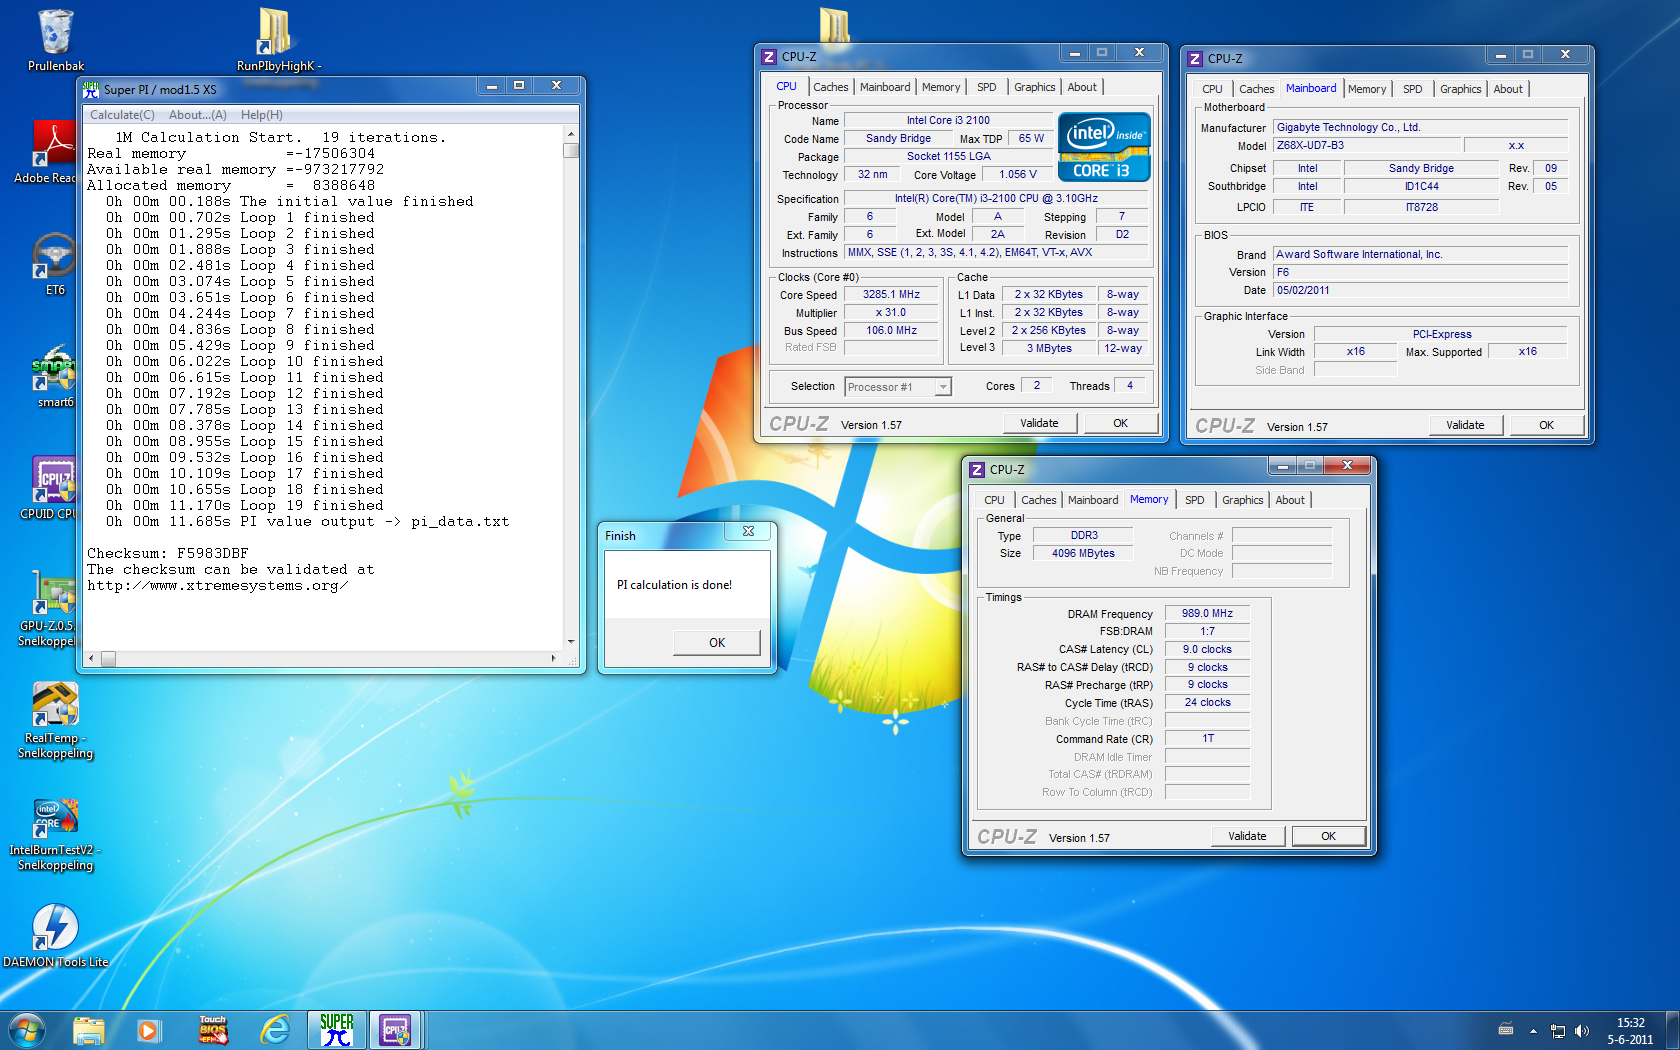1680x1050 pixels.
Task: Click Super PI vertical scrollbar thumb
Action: pos(571,151)
